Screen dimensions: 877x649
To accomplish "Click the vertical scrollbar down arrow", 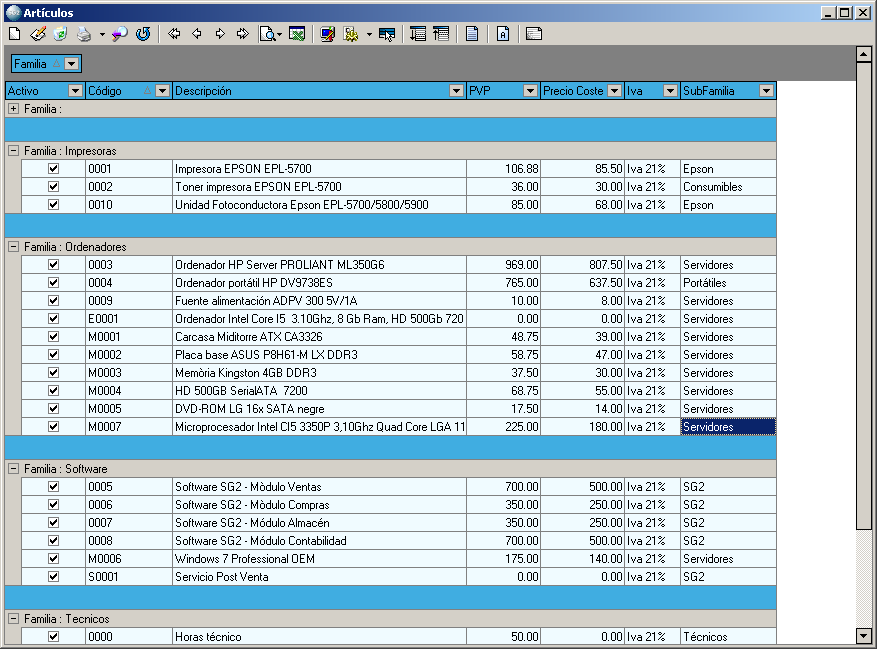I will point(864,636).
